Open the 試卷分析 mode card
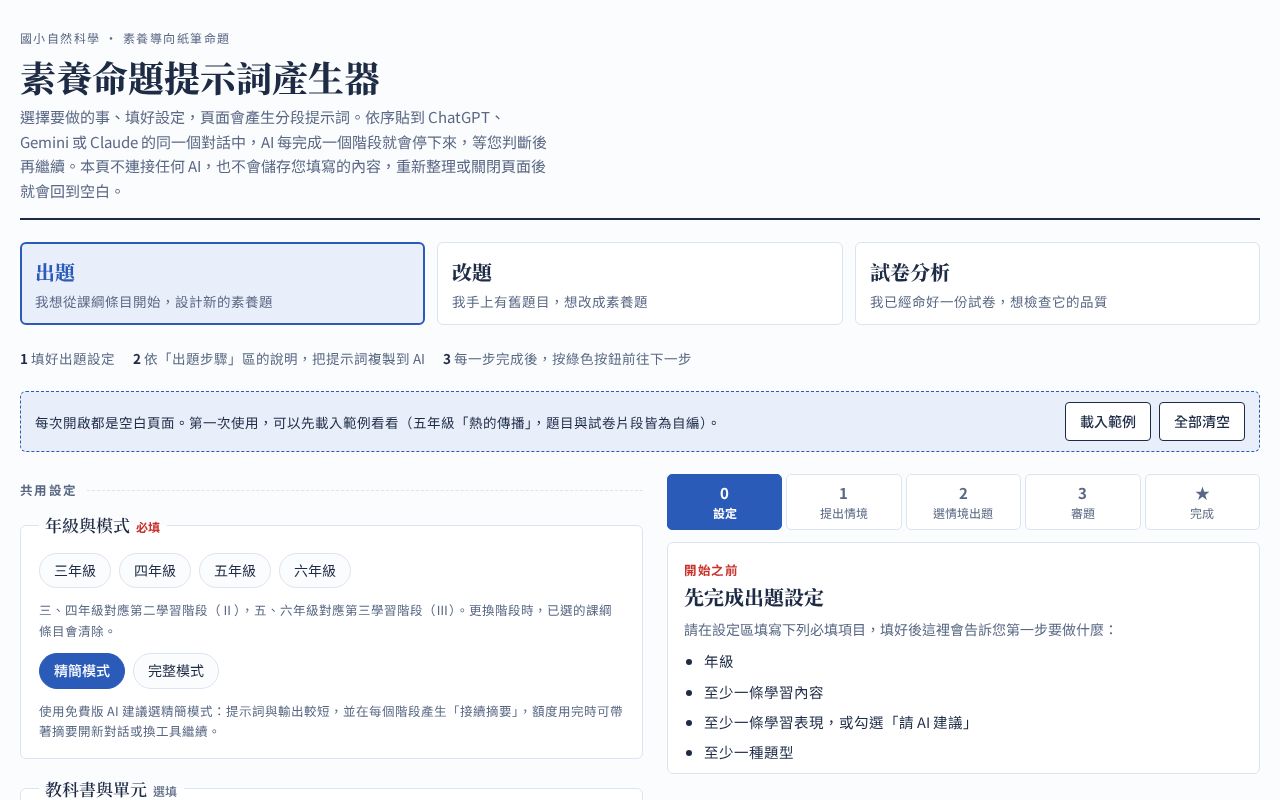The image size is (1280, 800). point(1057,283)
